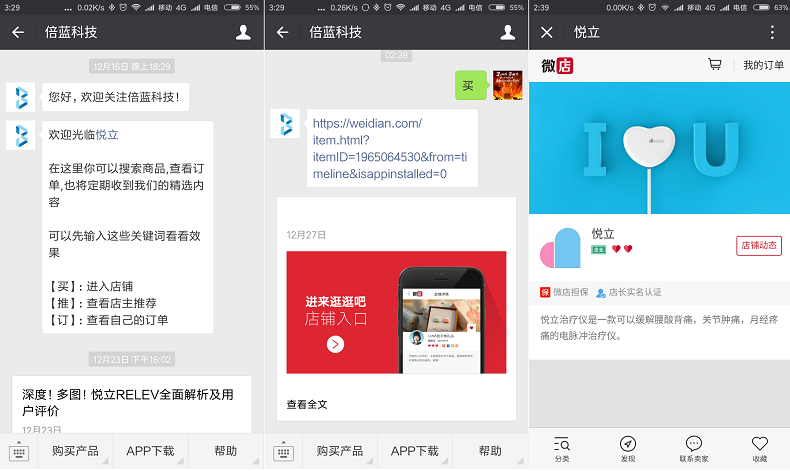The height and width of the screenshot is (471, 790).
Task: Open the weidian.com item link
Action: click(390, 149)
